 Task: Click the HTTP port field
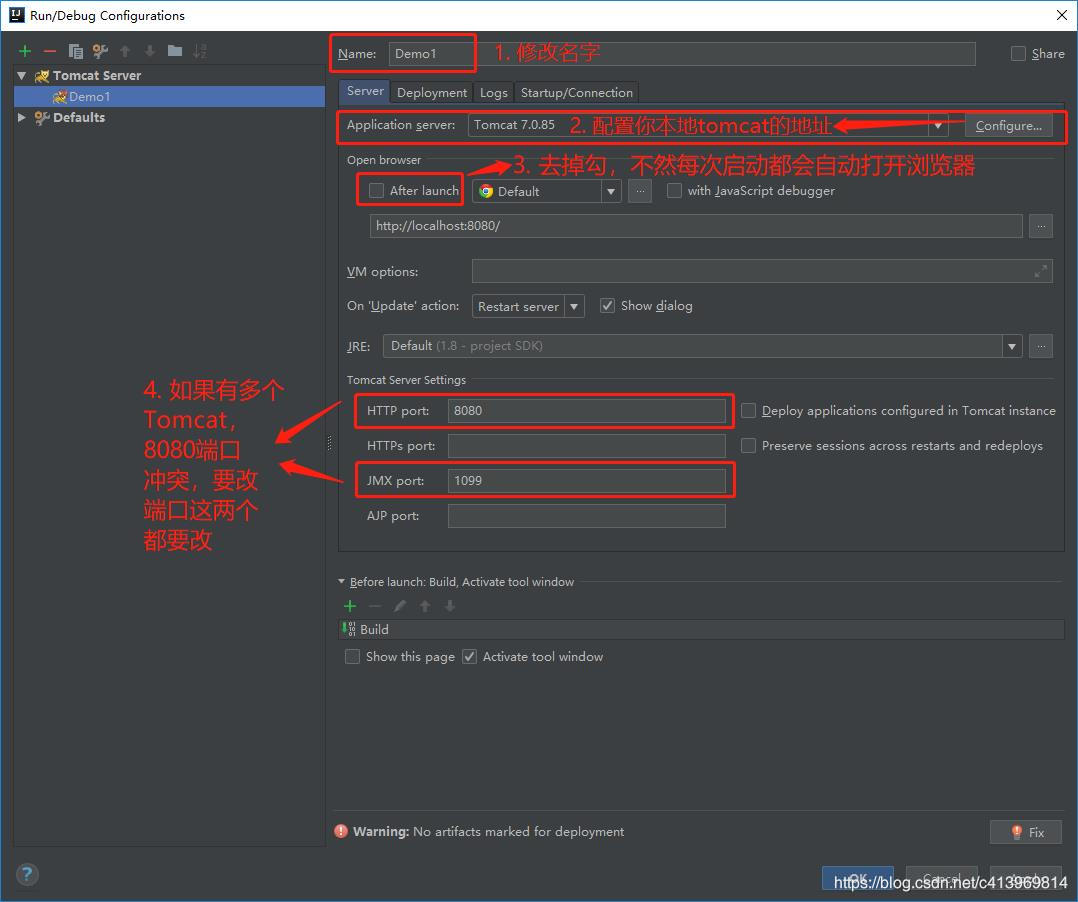(586, 411)
